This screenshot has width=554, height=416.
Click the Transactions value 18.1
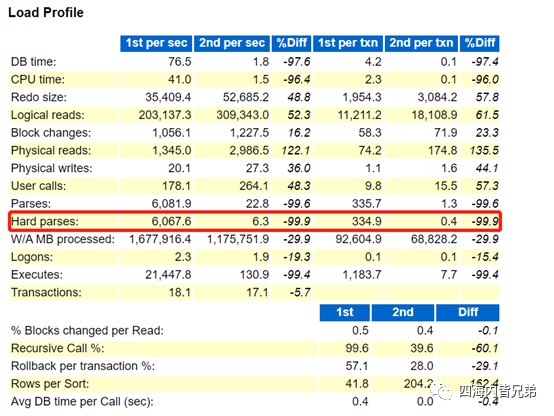pos(179,293)
